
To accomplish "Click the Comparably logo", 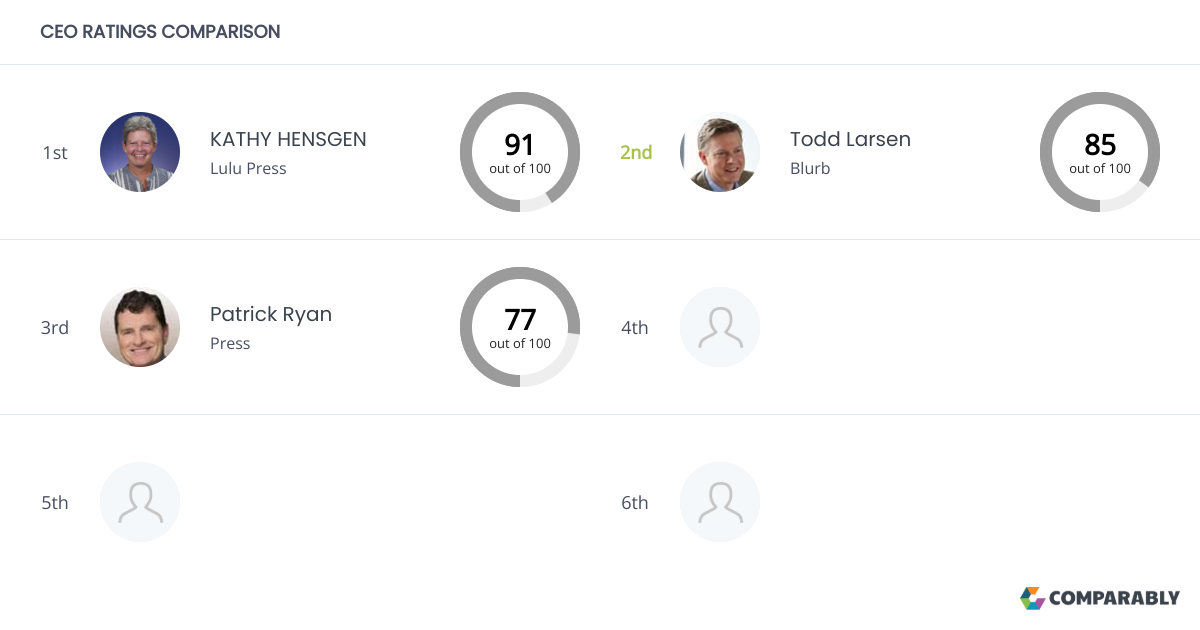I will tap(1100, 598).
